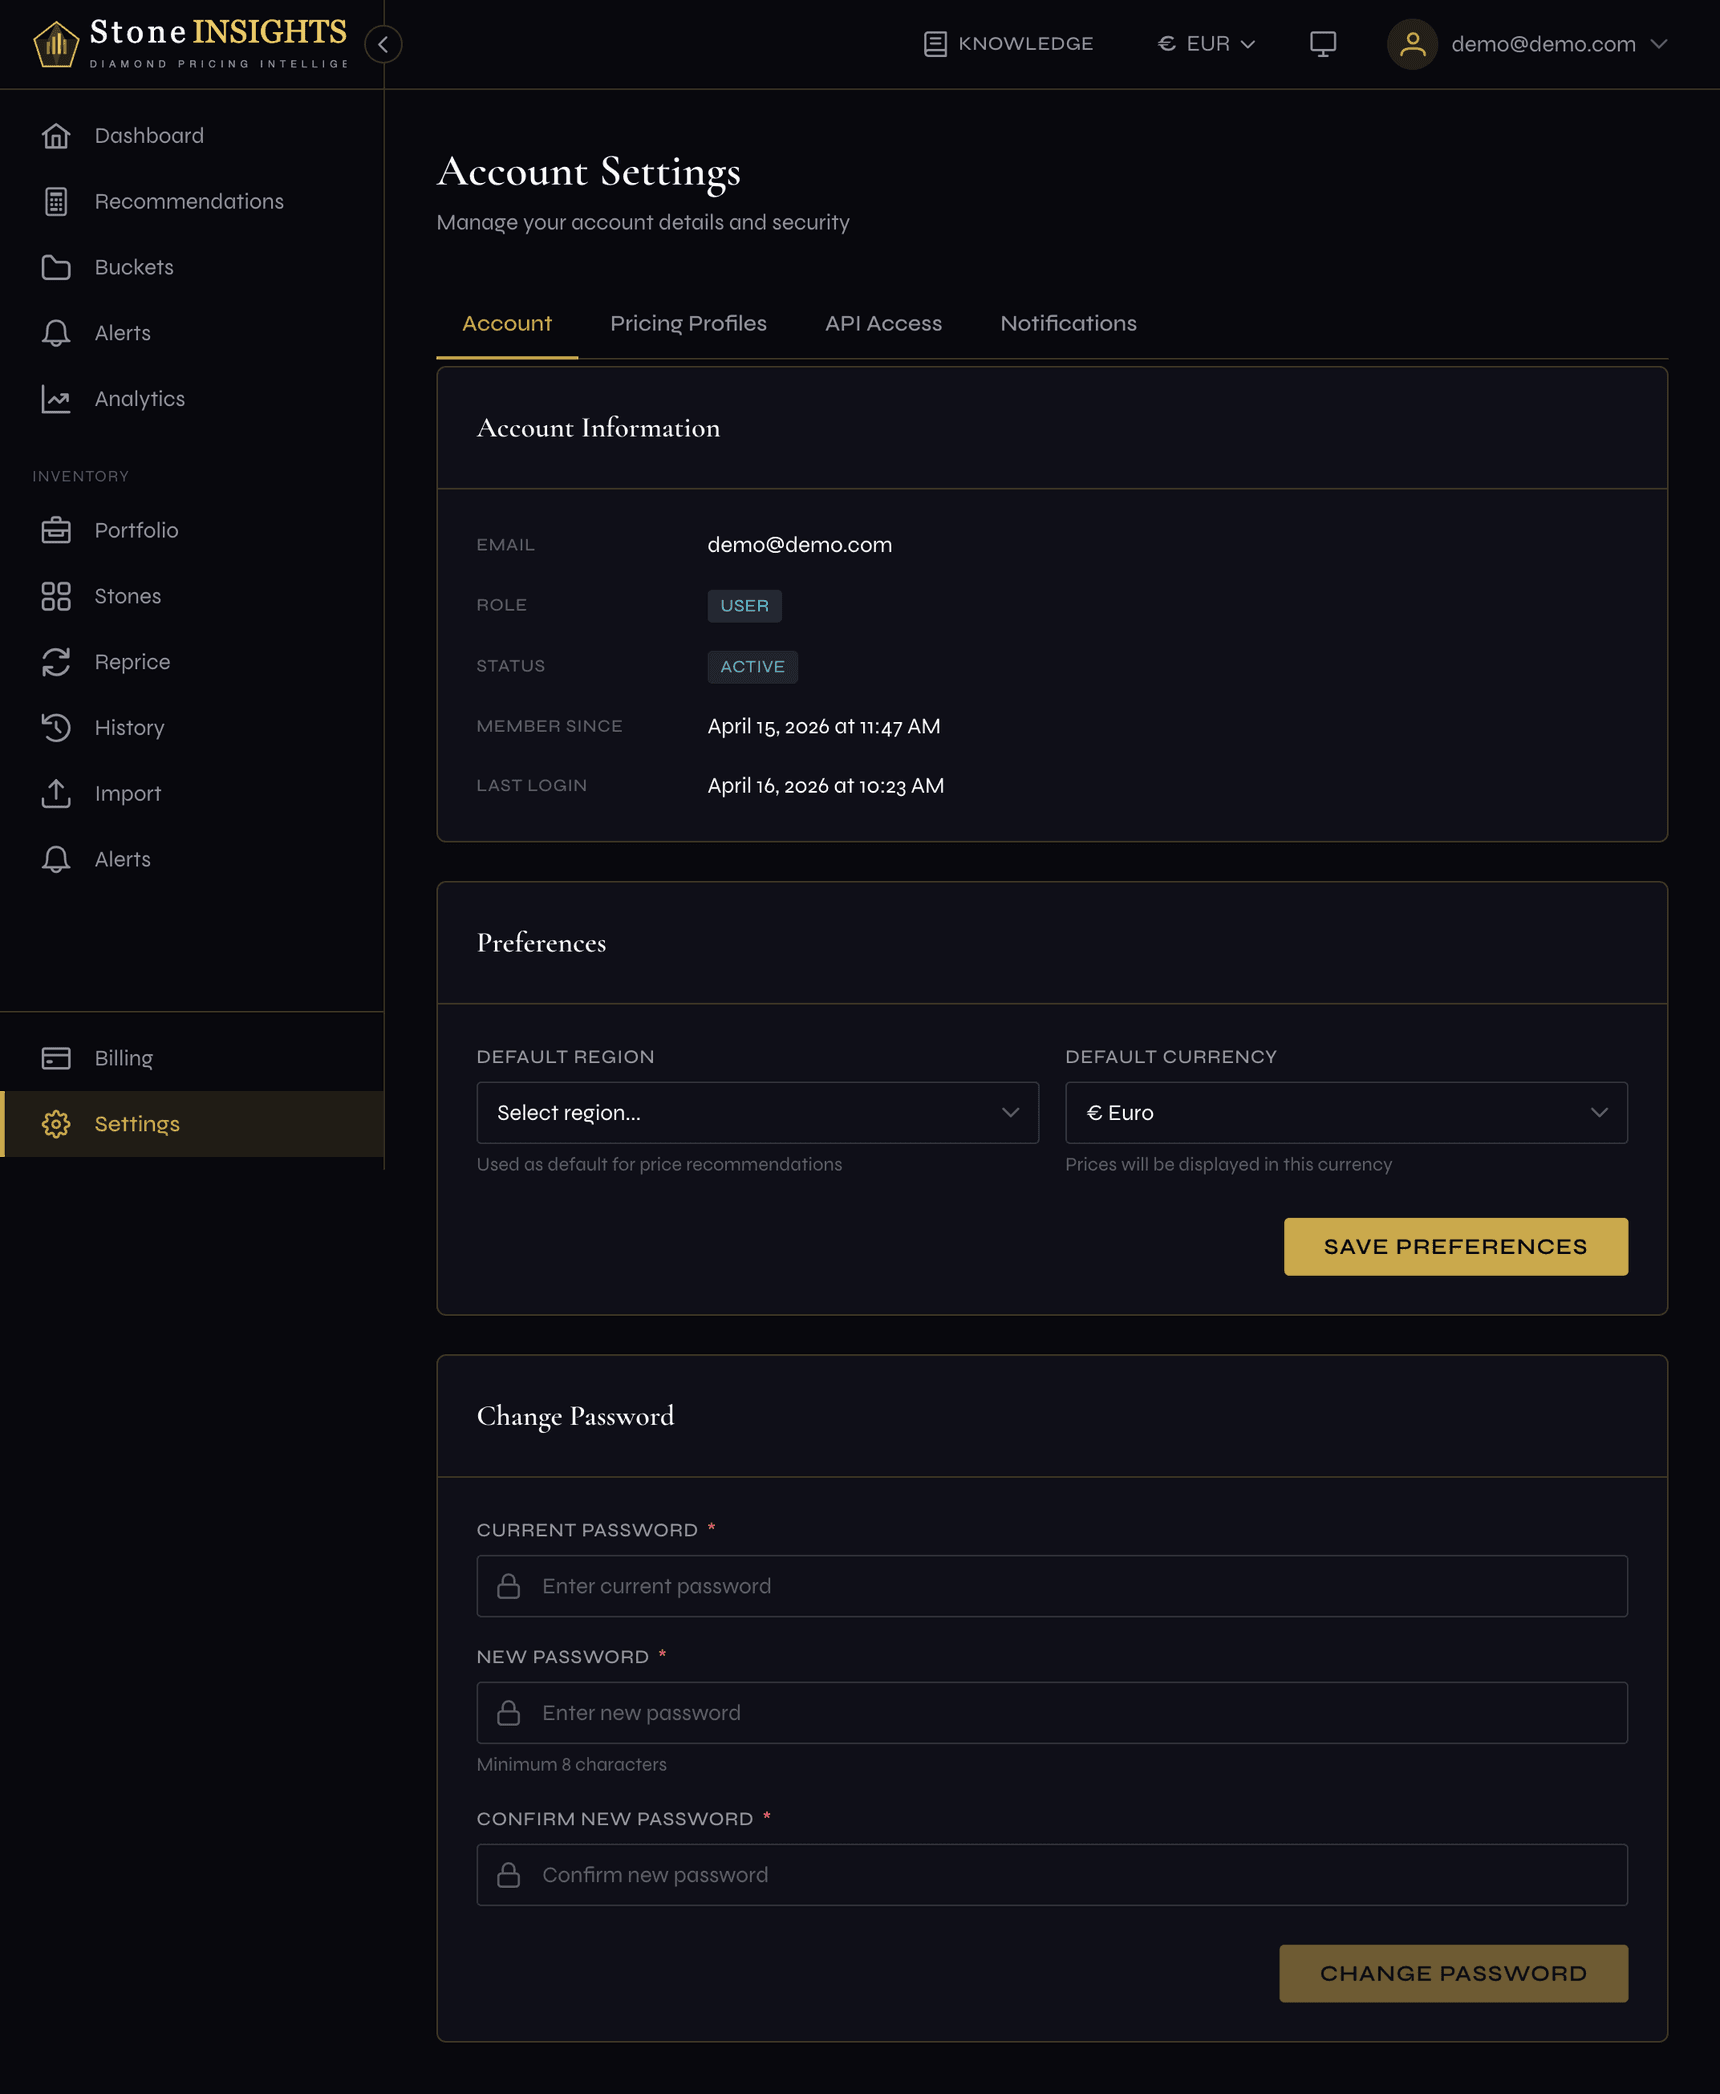The image size is (1720, 2094).
Task: Click the Save Preferences button
Action: [x=1455, y=1246]
